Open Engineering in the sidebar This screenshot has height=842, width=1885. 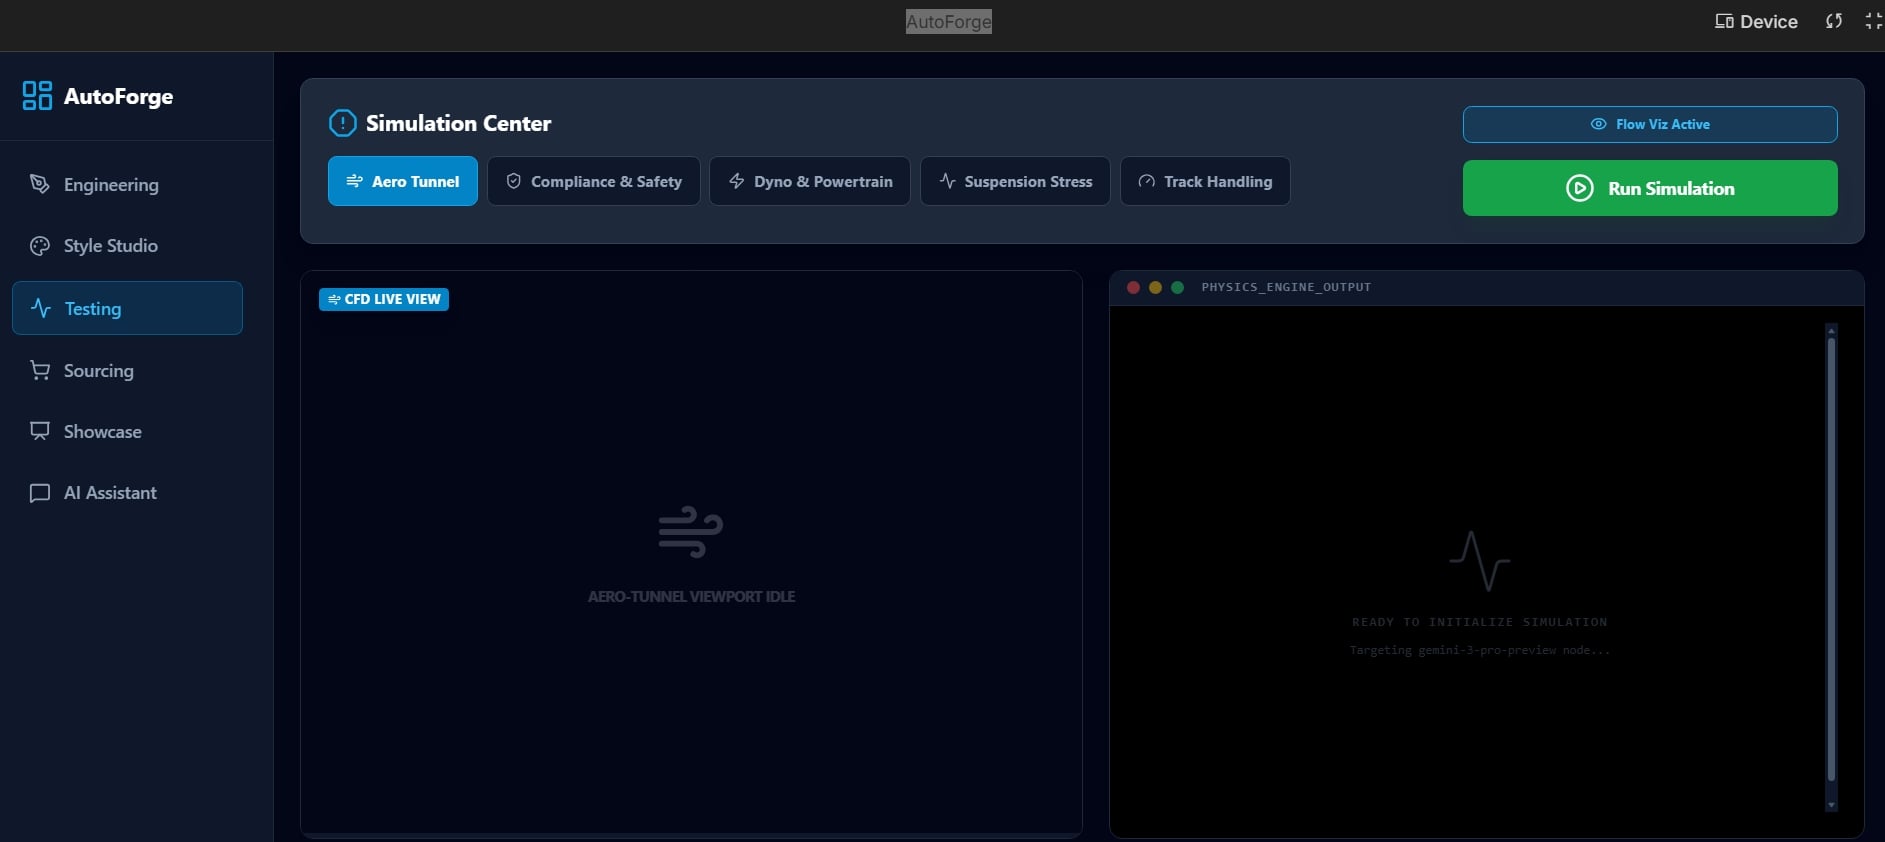110,185
